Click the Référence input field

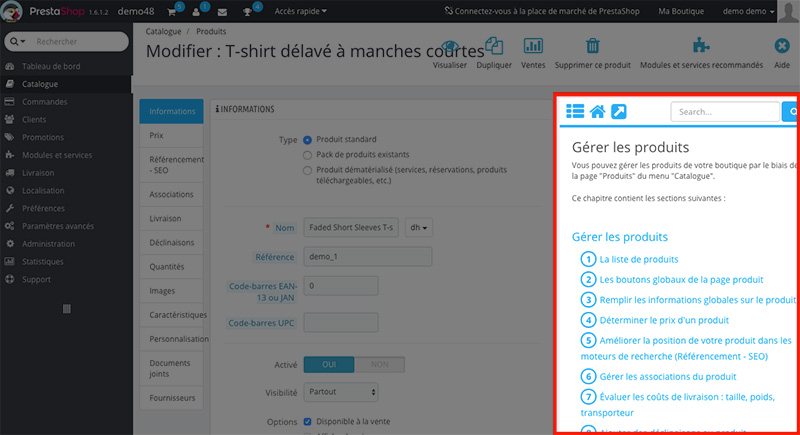[x=367, y=256]
